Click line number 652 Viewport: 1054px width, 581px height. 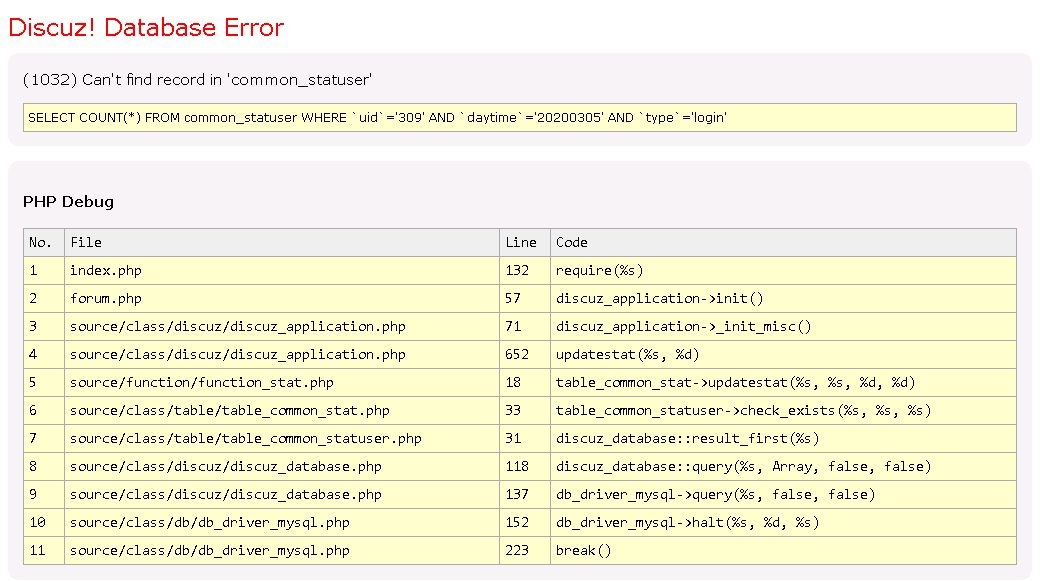(x=524, y=354)
